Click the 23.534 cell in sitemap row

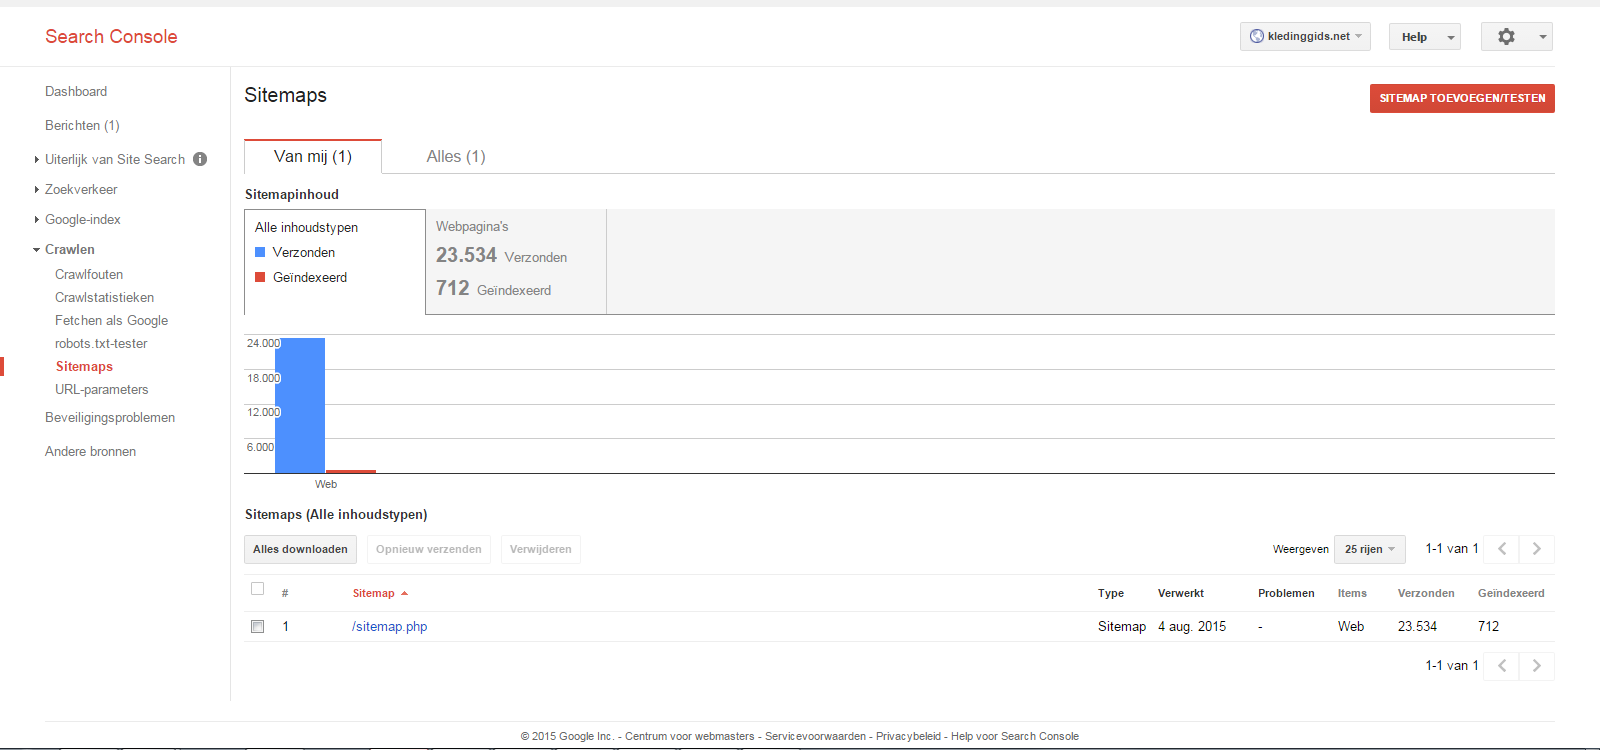pyautogui.click(x=1417, y=626)
